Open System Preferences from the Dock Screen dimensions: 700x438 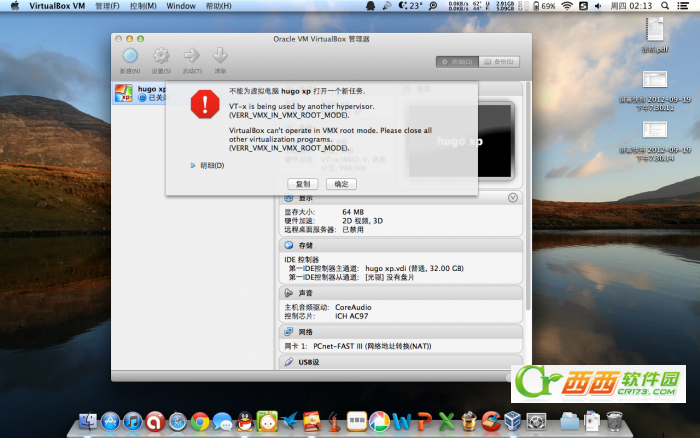[x=536, y=421]
